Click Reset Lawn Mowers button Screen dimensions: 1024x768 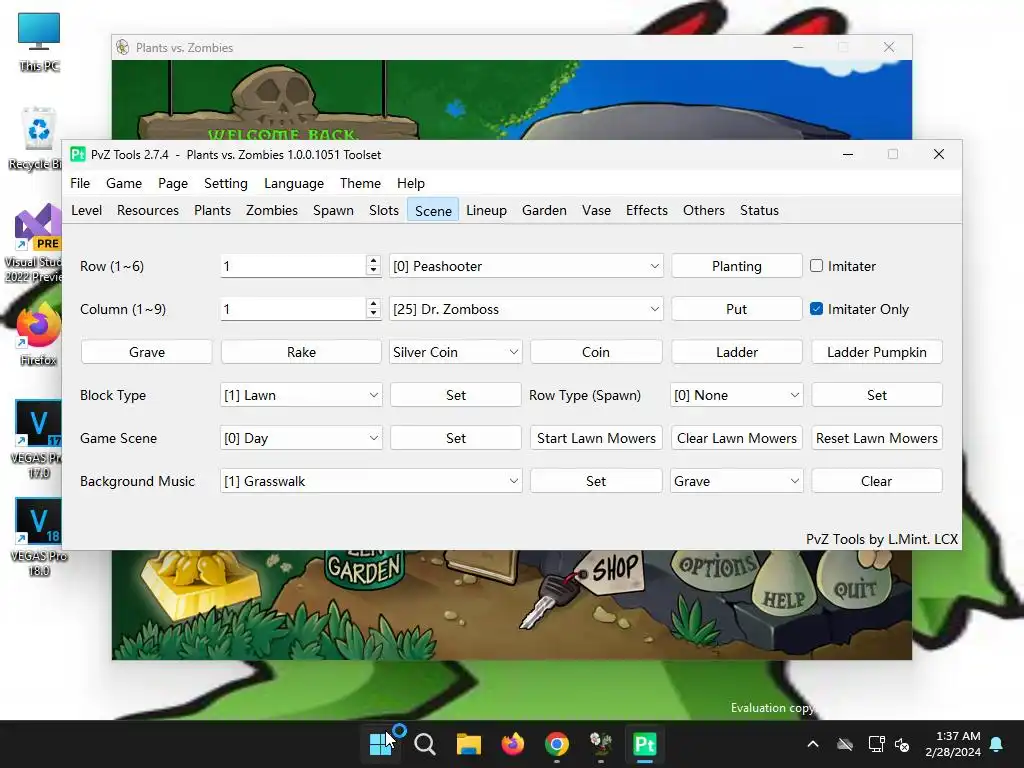877,438
